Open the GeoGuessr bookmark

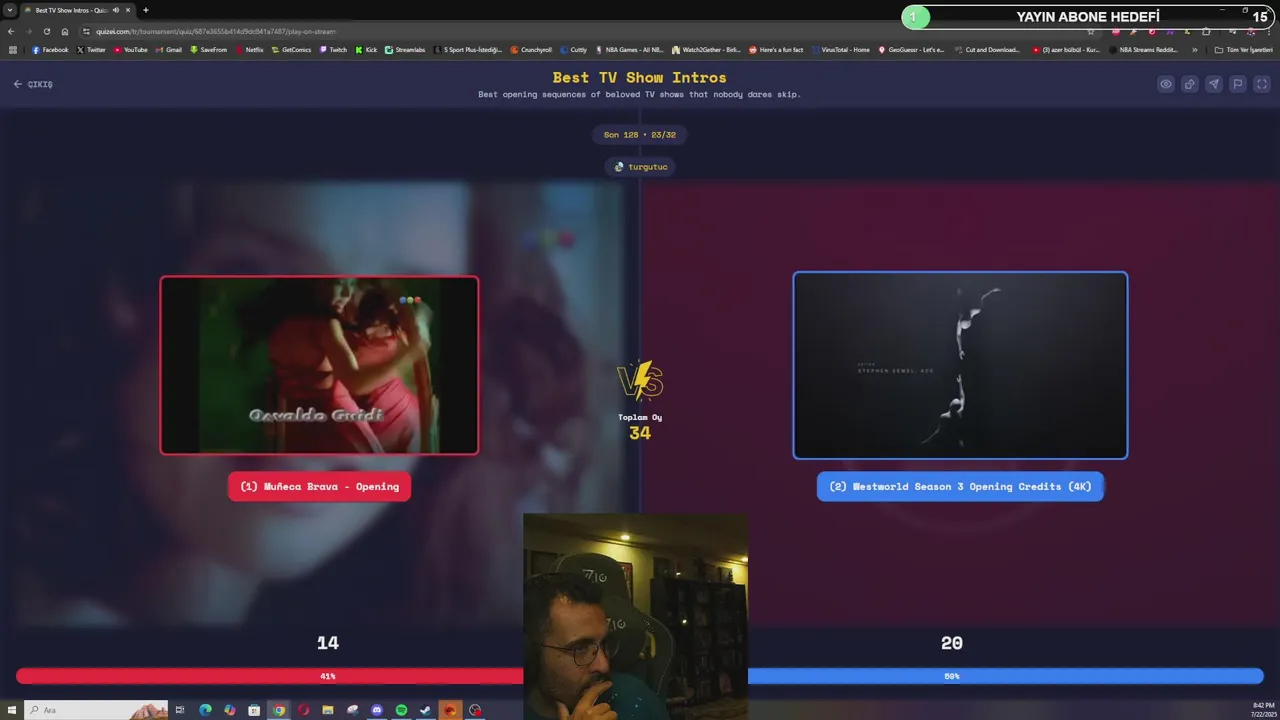pos(911,49)
